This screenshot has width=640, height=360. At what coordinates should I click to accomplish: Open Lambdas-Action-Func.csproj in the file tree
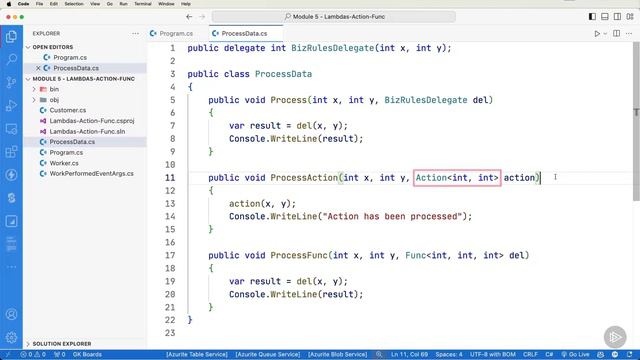[92, 121]
